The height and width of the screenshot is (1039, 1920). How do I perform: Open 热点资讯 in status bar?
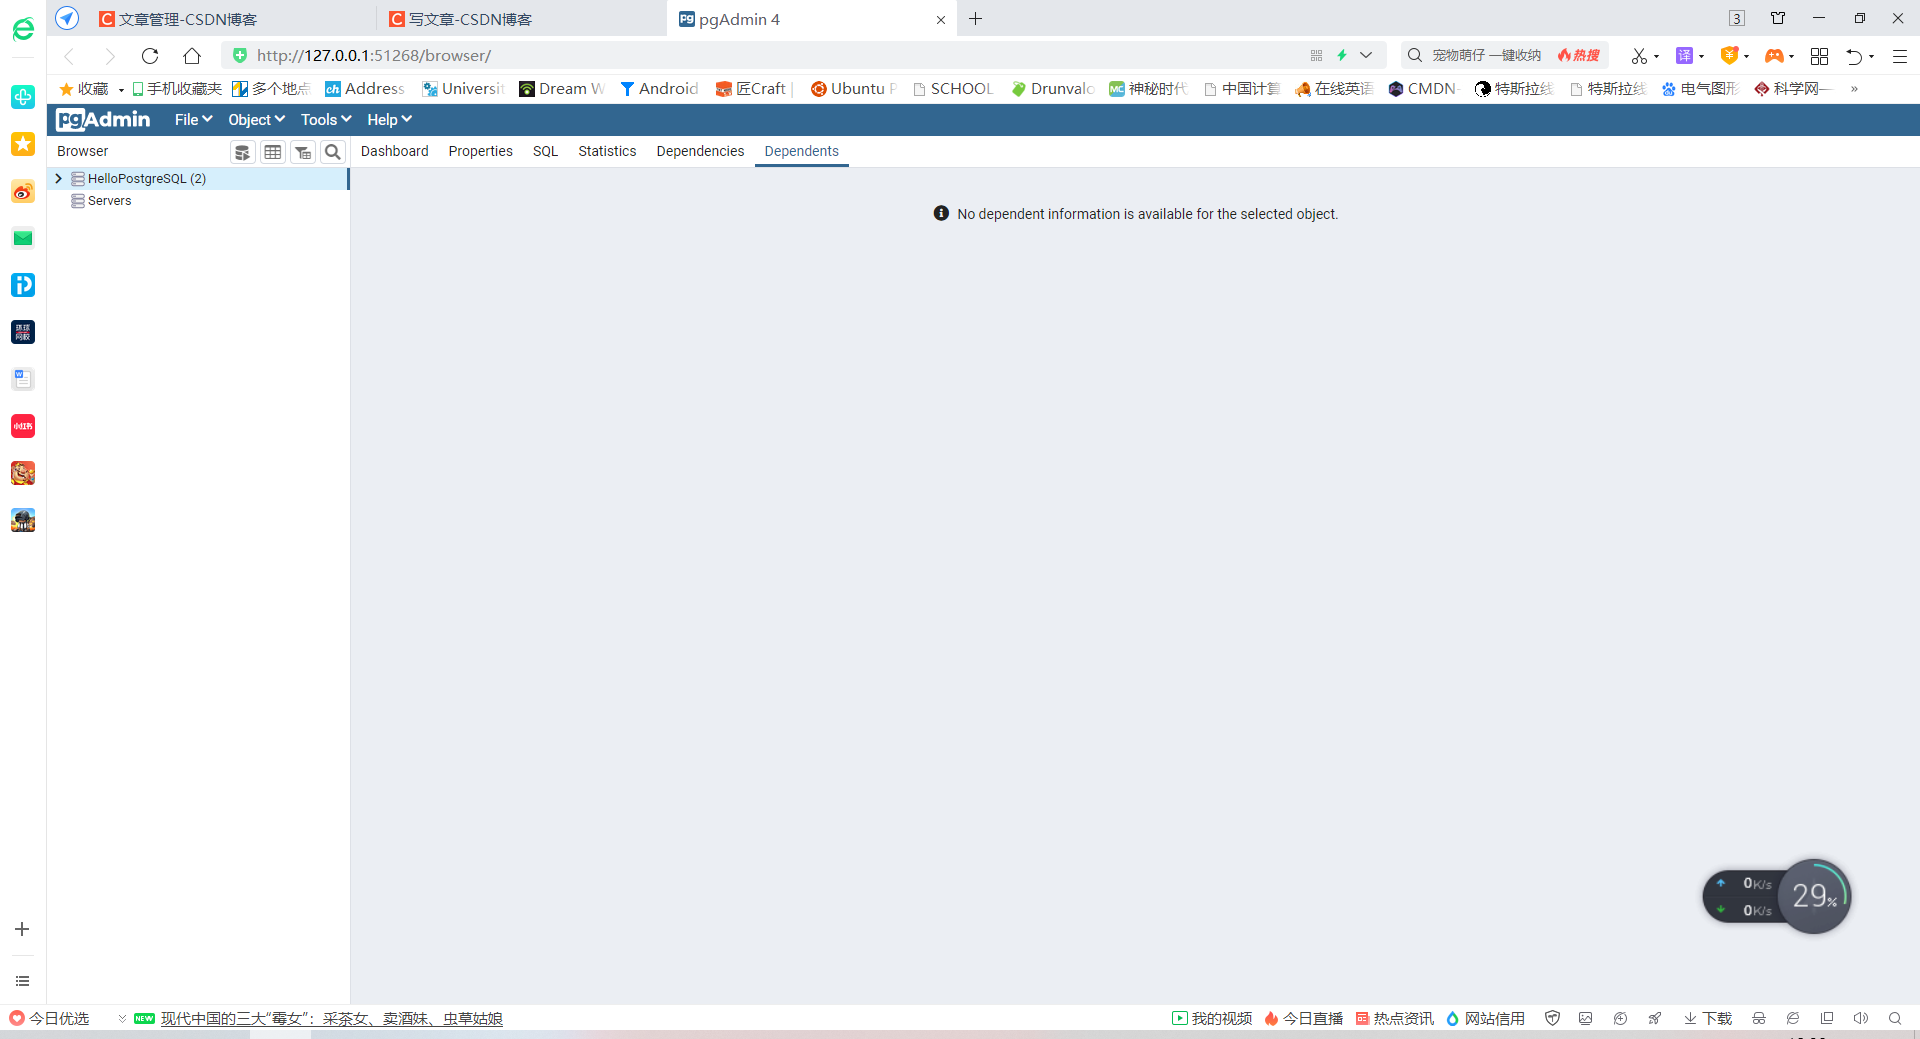[1395, 1018]
